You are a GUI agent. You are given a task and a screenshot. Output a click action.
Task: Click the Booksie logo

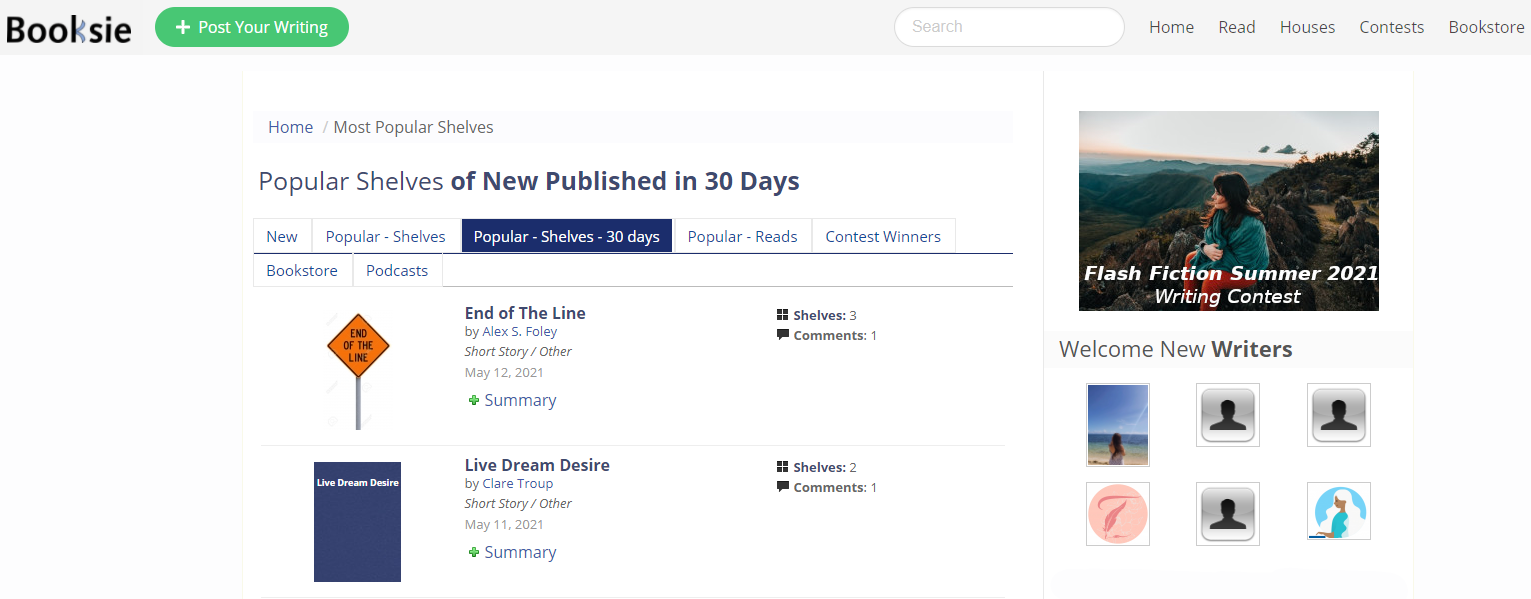(x=67, y=28)
